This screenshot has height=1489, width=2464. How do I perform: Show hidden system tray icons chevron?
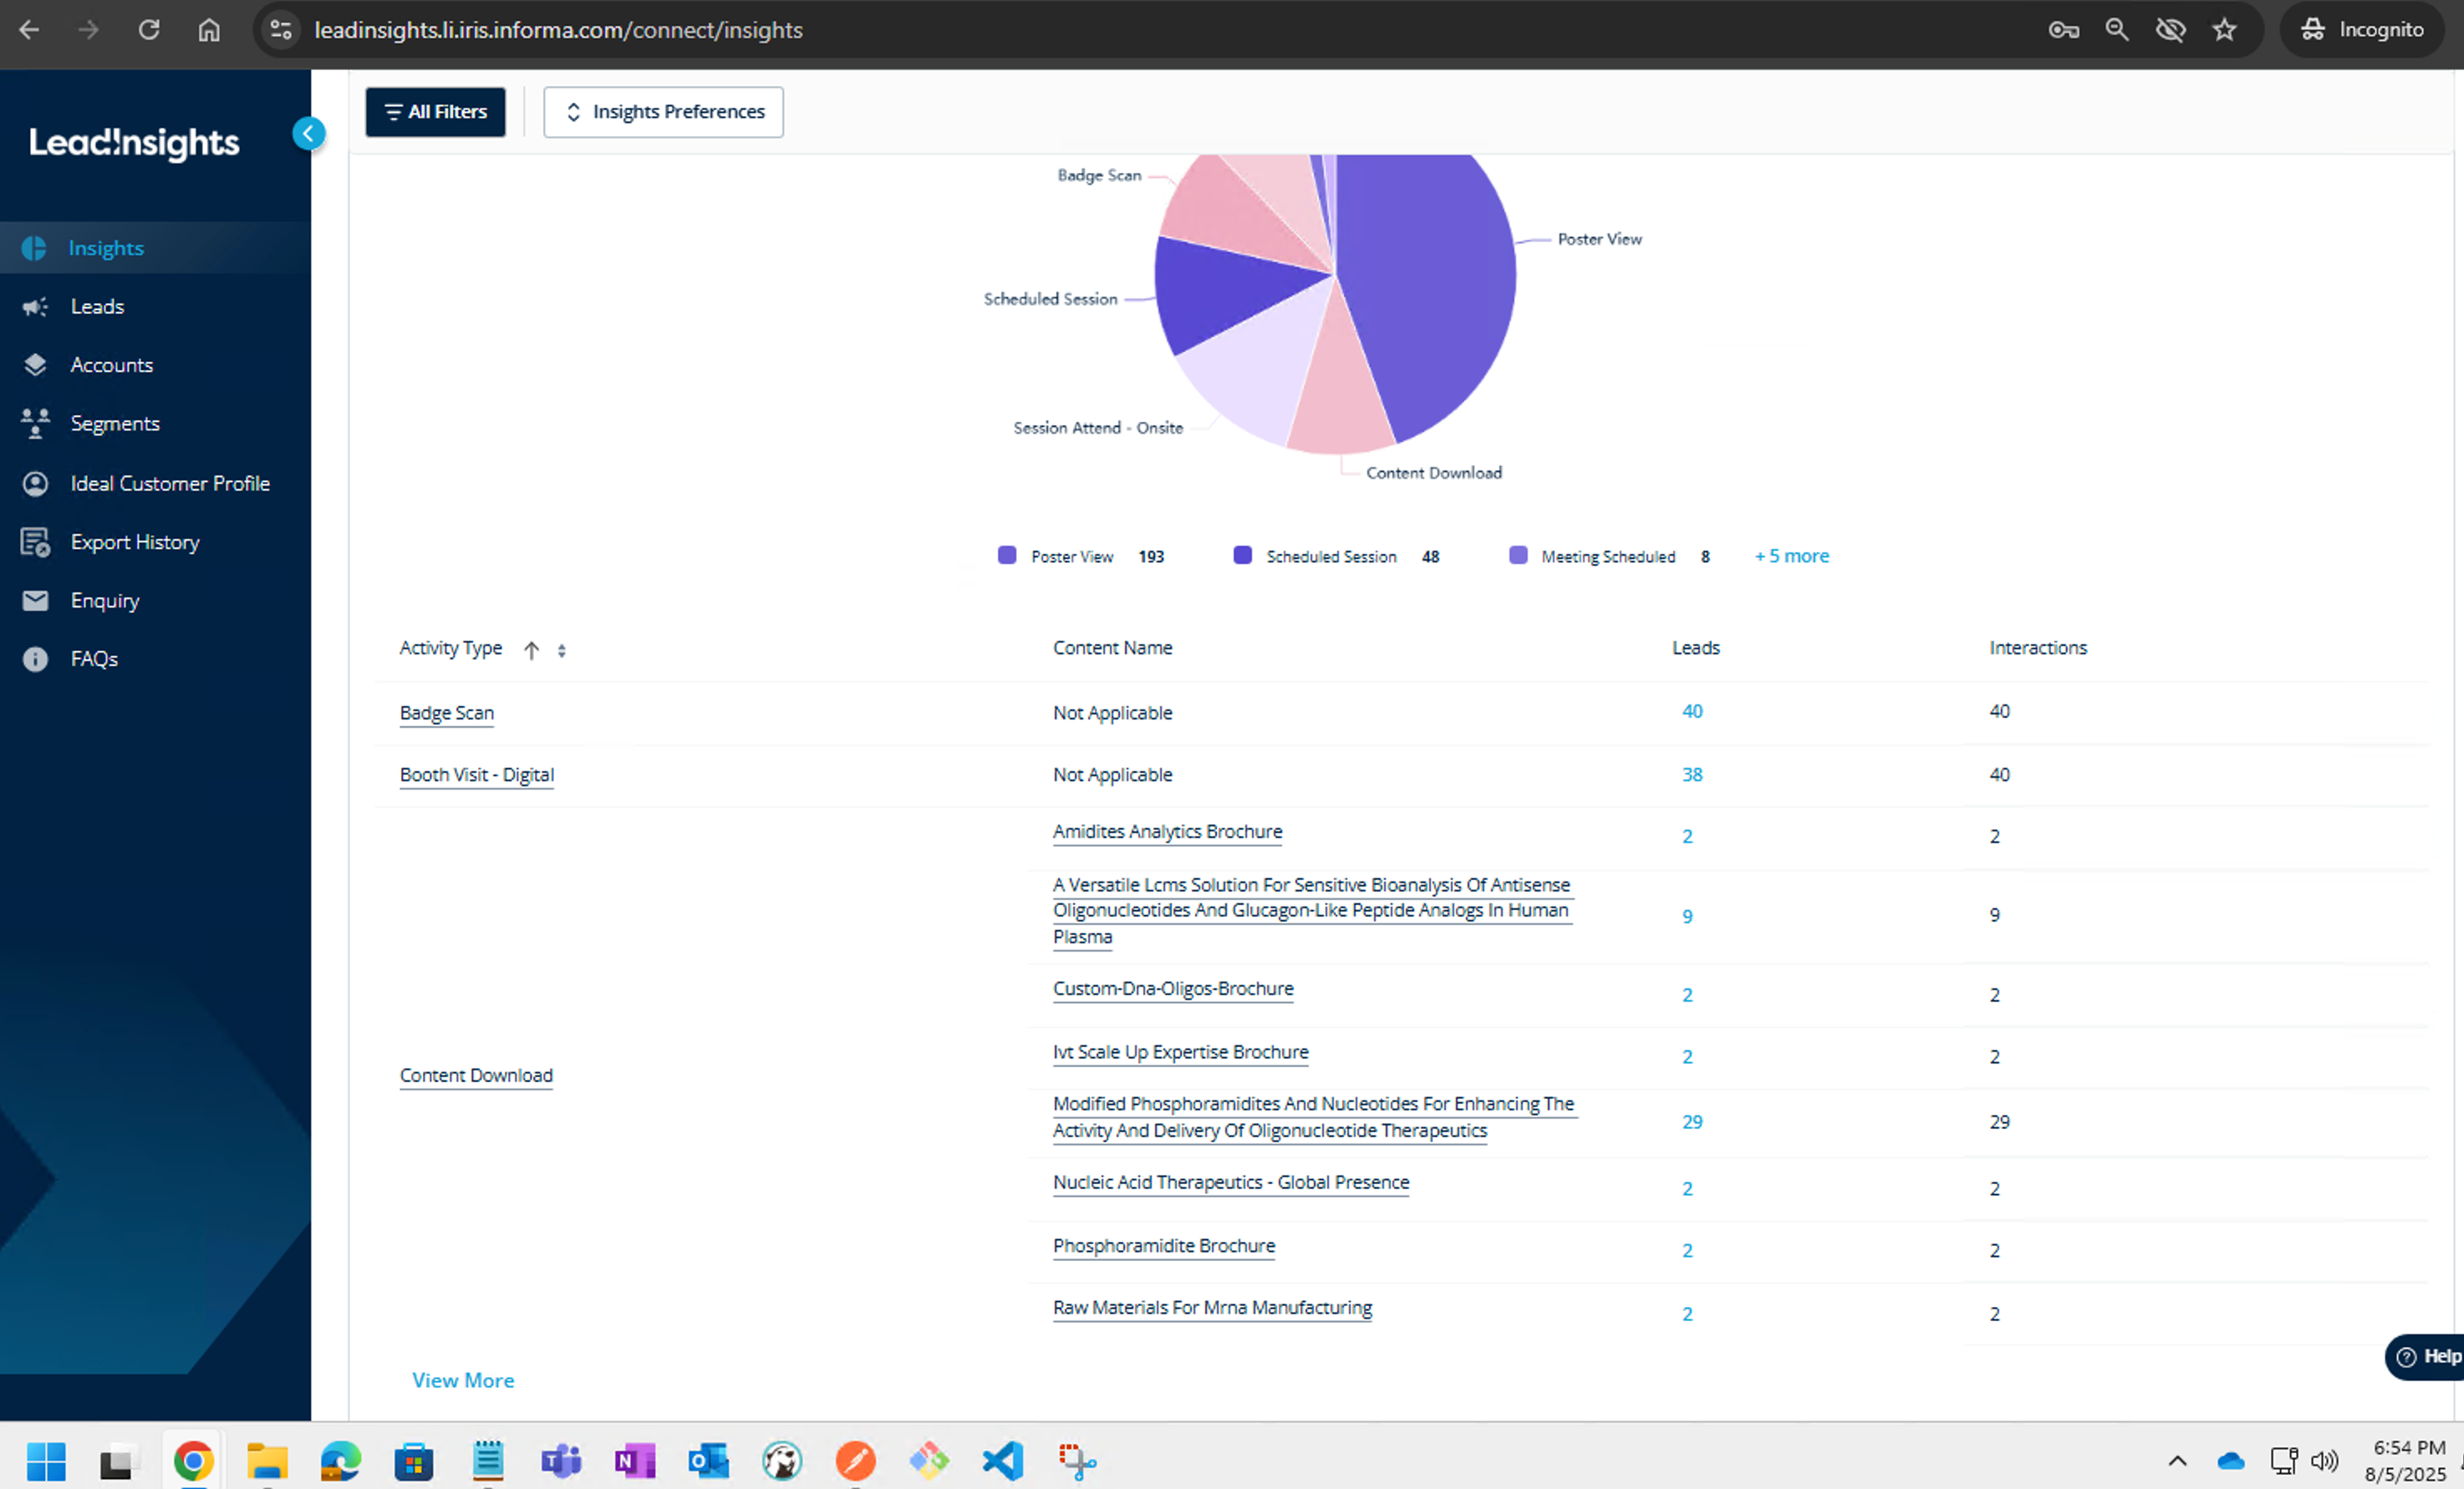point(2177,1461)
